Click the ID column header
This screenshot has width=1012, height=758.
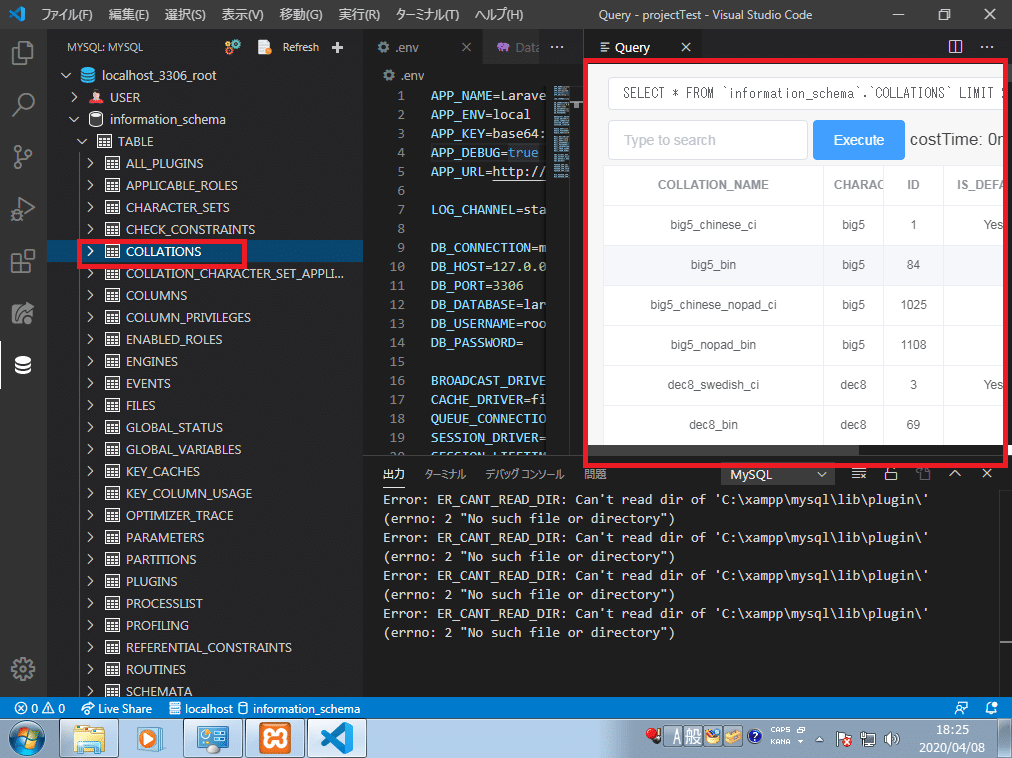(913, 185)
